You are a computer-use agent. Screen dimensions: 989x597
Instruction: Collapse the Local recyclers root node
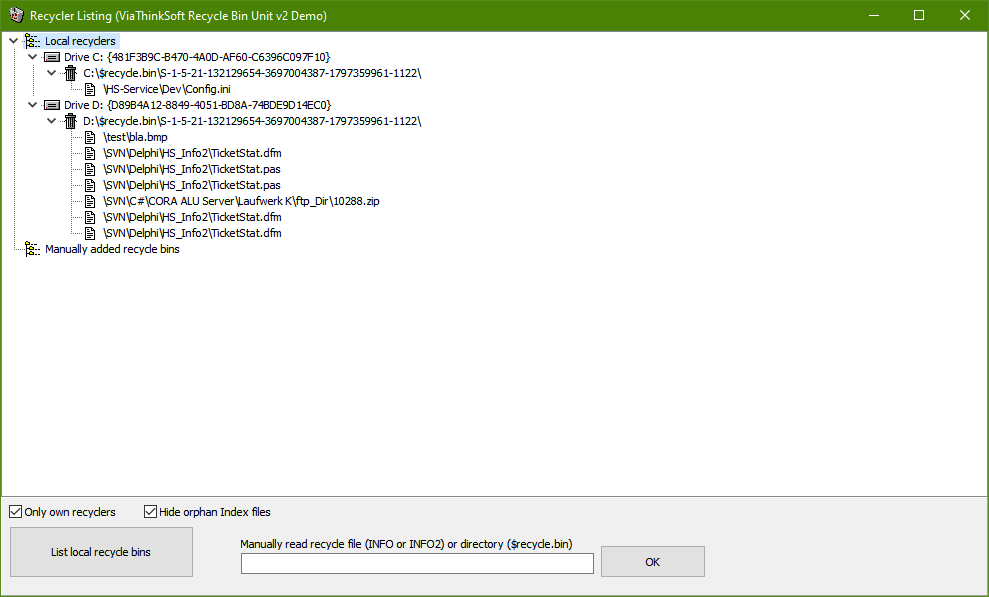13,41
